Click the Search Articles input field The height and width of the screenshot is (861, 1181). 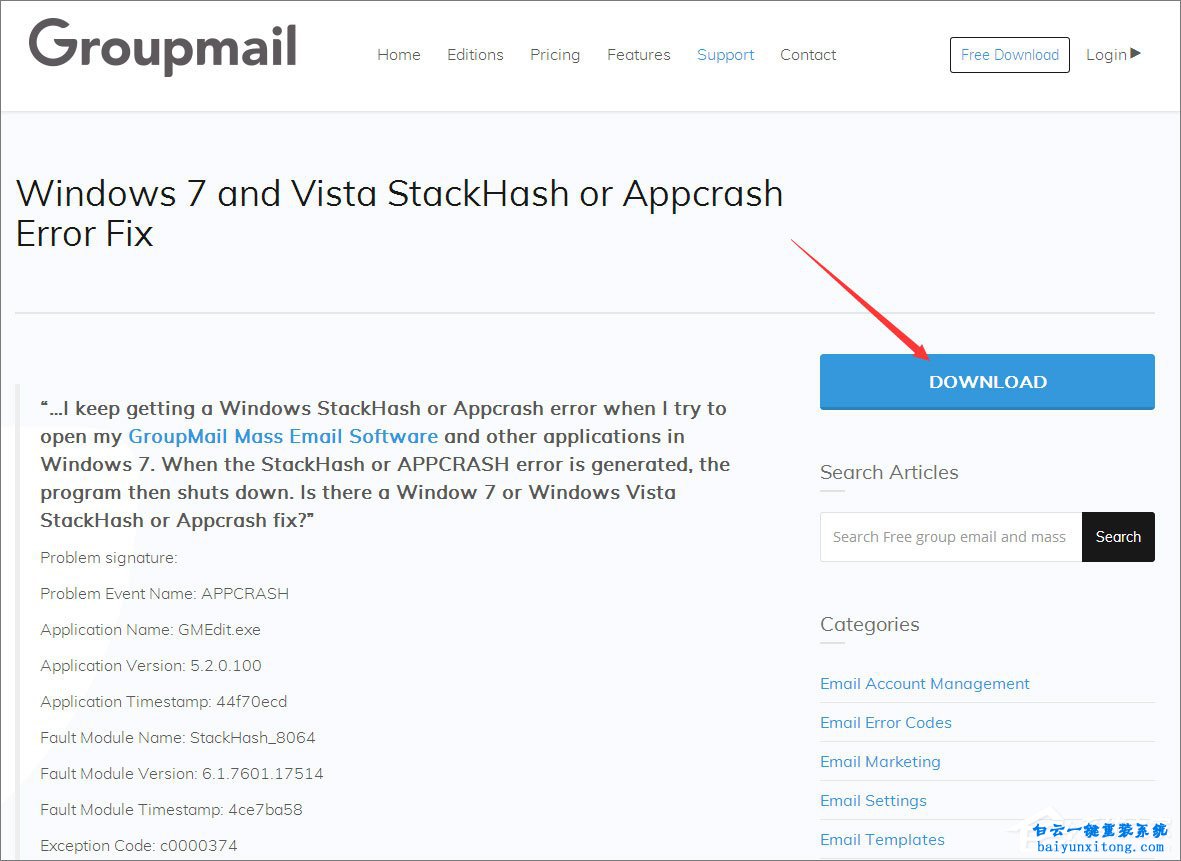[x=950, y=537]
